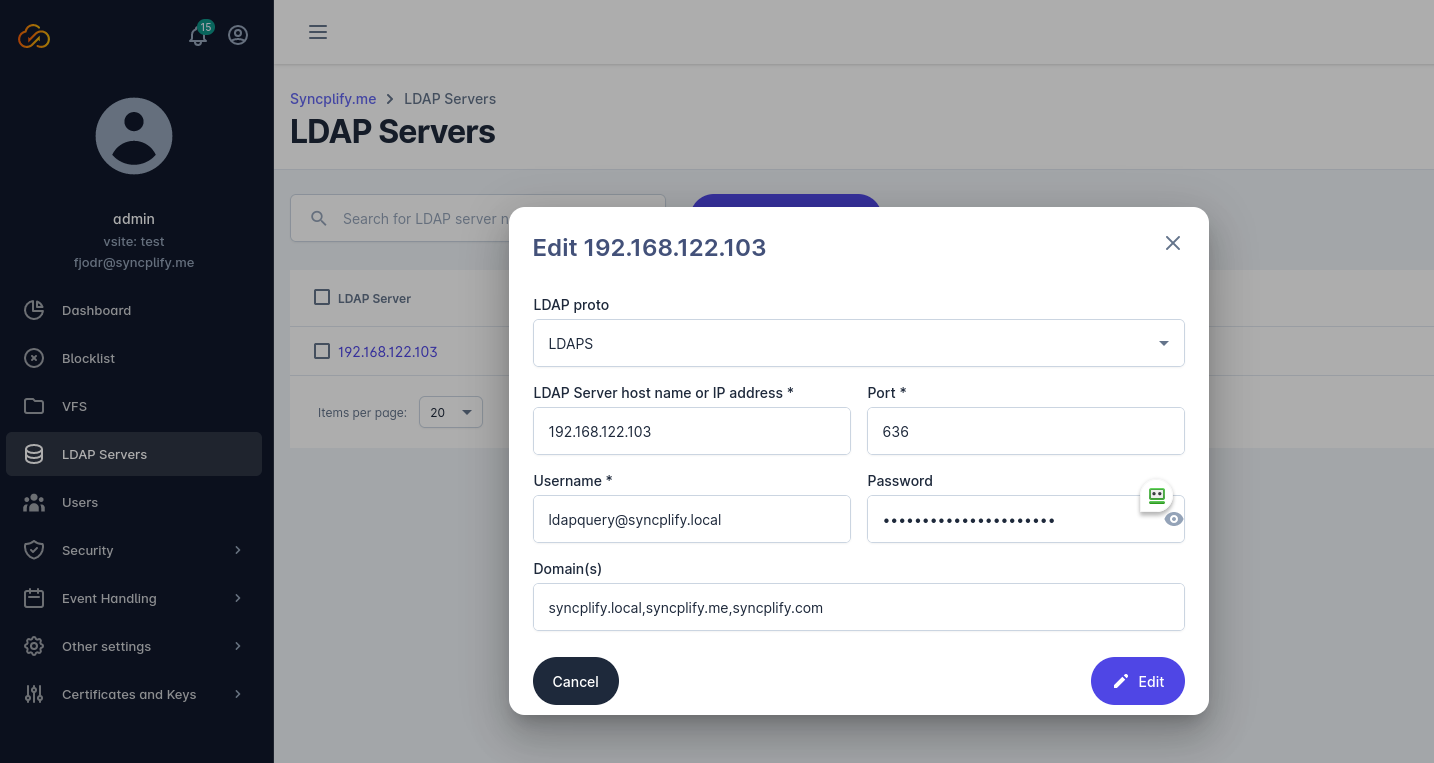Screen dimensions: 1434x763
Task: Show password with the eye icon
Action: (x=1174, y=519)
